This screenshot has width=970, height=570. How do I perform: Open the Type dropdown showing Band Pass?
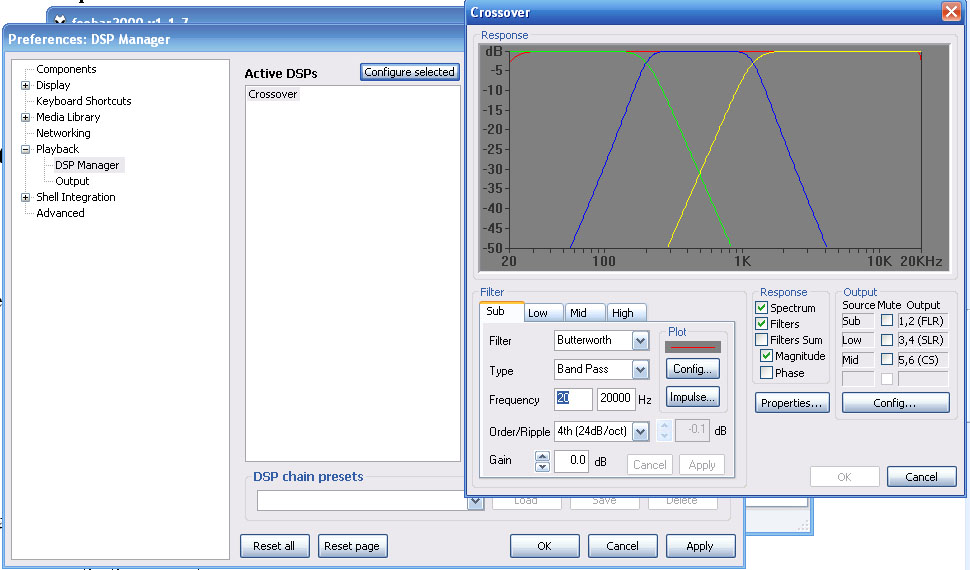coord(640,370)
